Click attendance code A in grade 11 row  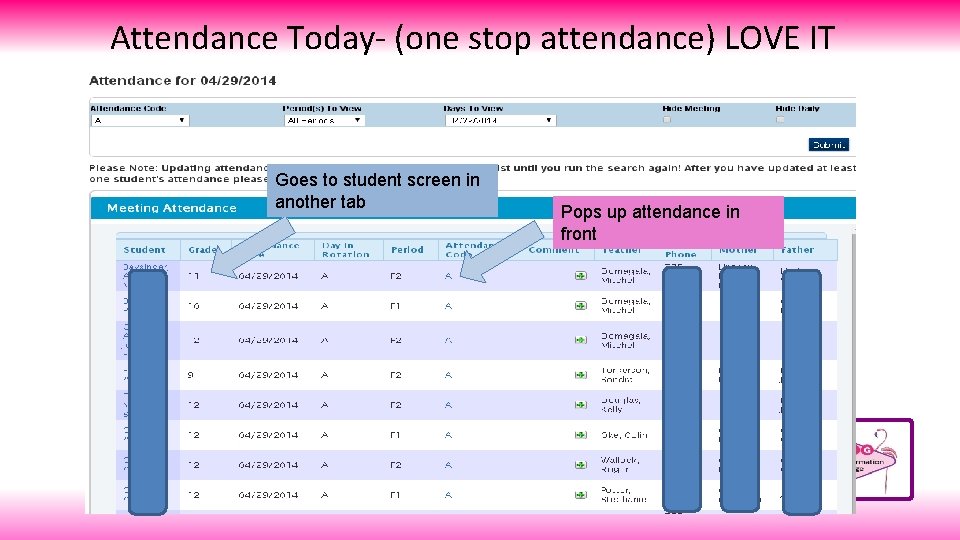click(448, 276)
